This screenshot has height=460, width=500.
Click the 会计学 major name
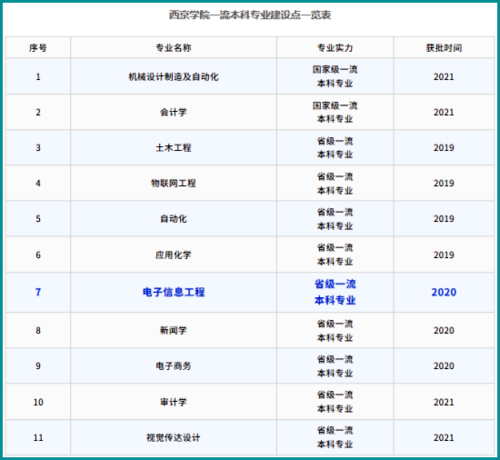pyautogui.click(x=173, y=112)
